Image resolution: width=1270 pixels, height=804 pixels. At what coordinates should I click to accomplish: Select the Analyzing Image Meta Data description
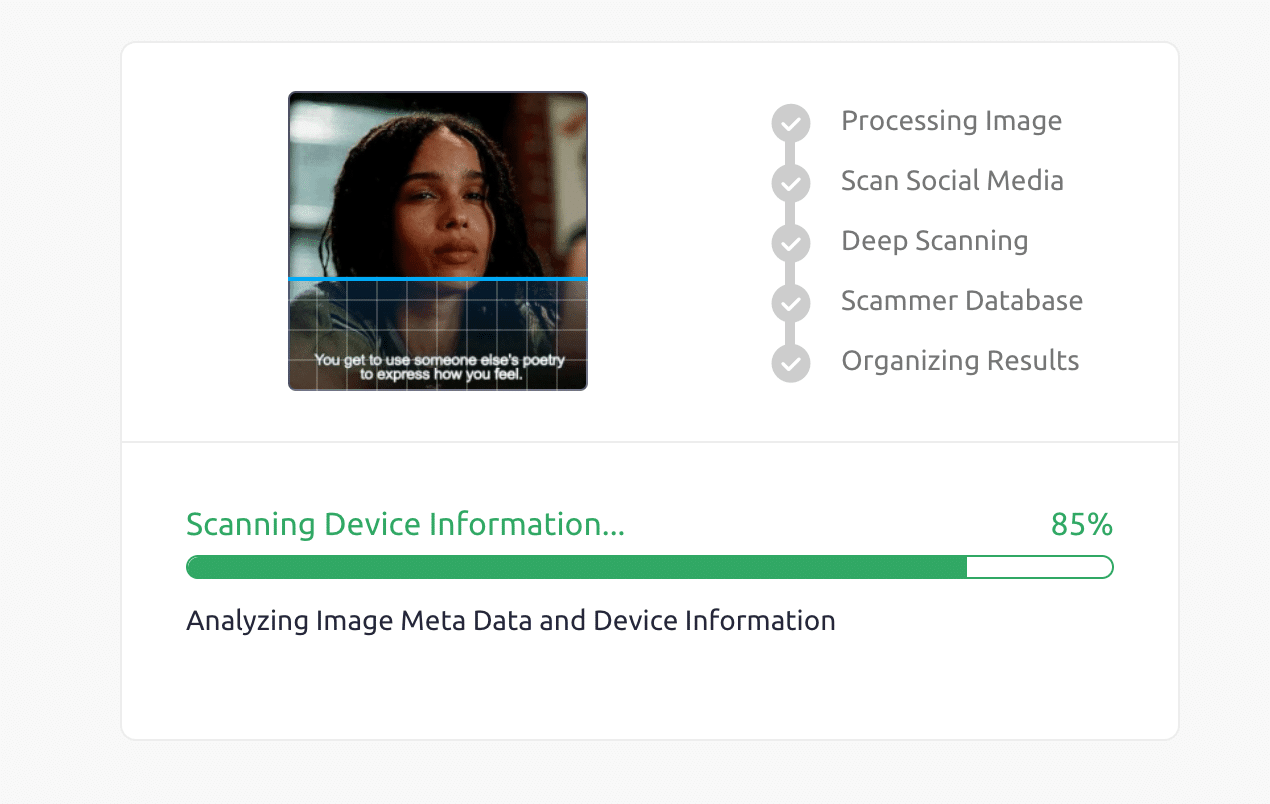coord(510,621)
